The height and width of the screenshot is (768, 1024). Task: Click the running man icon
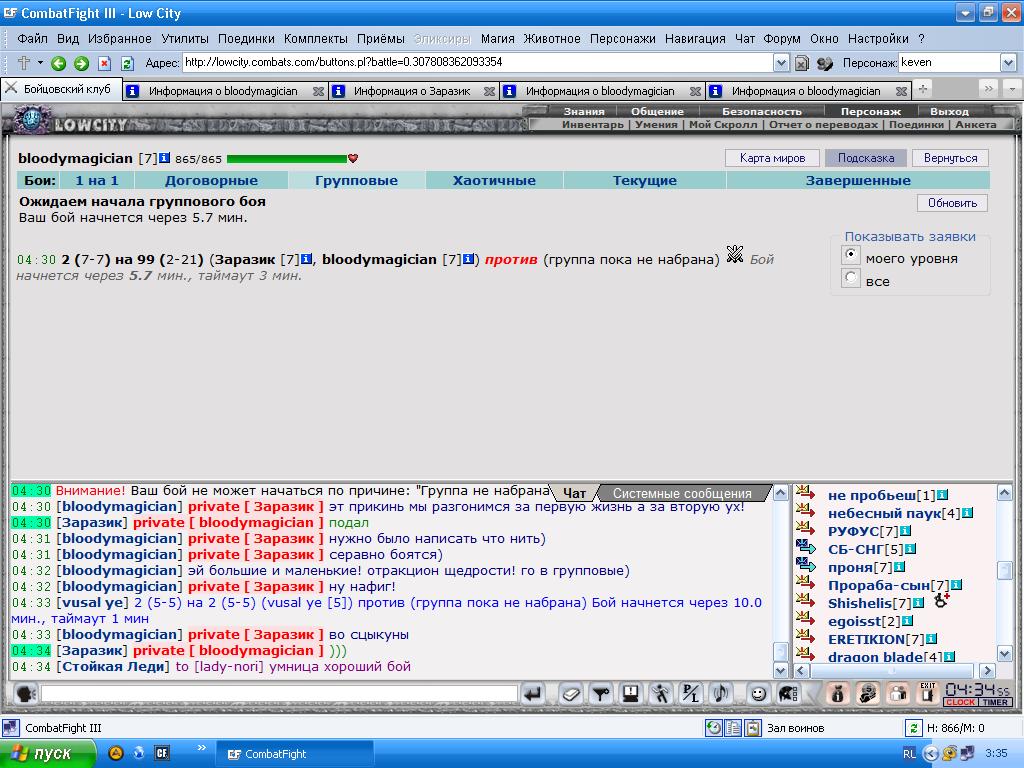661,693
